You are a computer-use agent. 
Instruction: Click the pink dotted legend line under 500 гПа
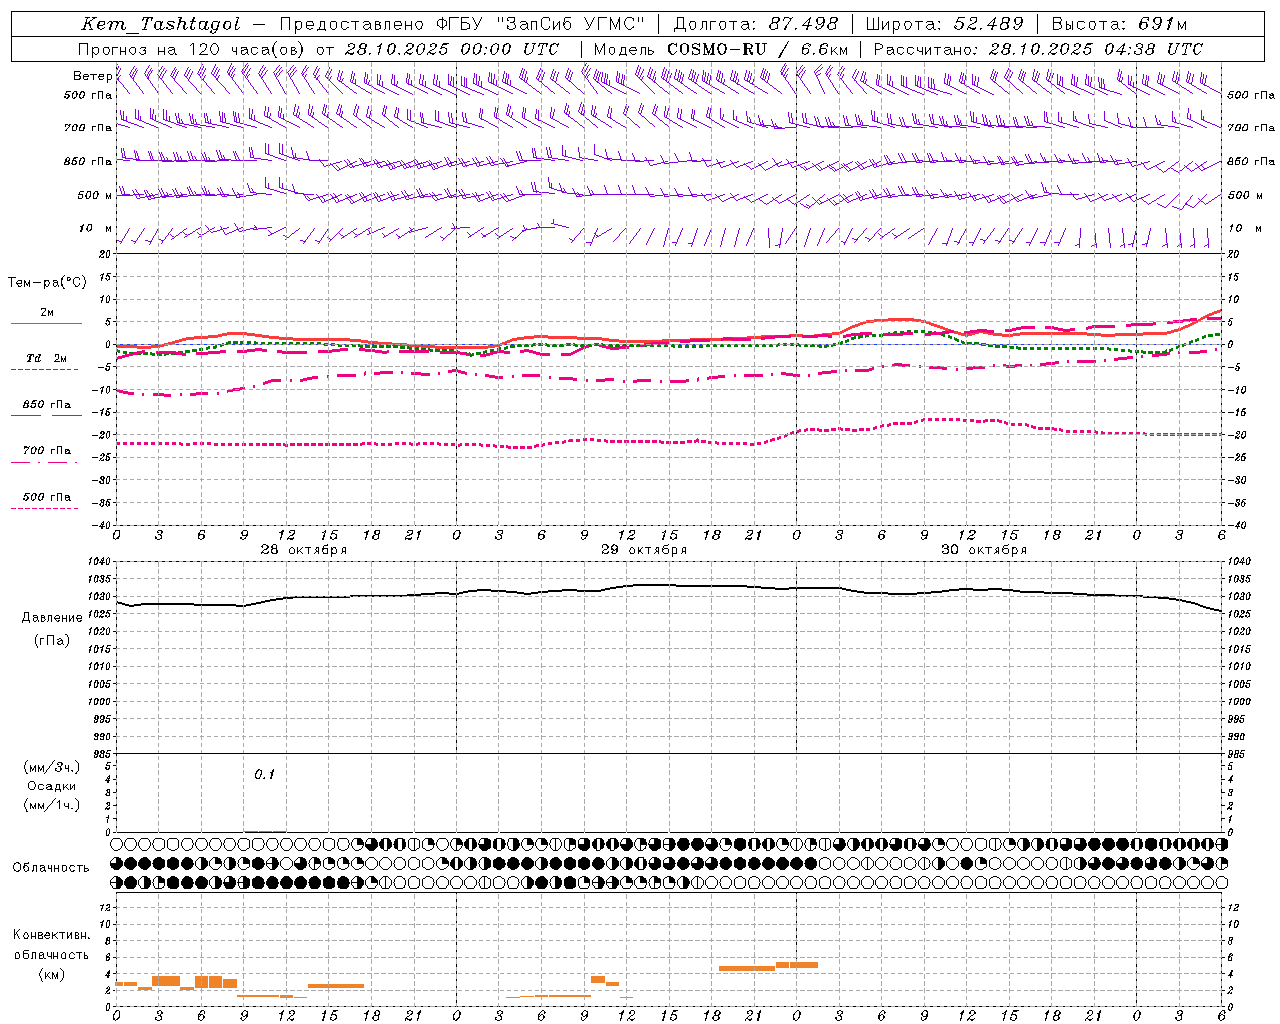tap(44, 509)
